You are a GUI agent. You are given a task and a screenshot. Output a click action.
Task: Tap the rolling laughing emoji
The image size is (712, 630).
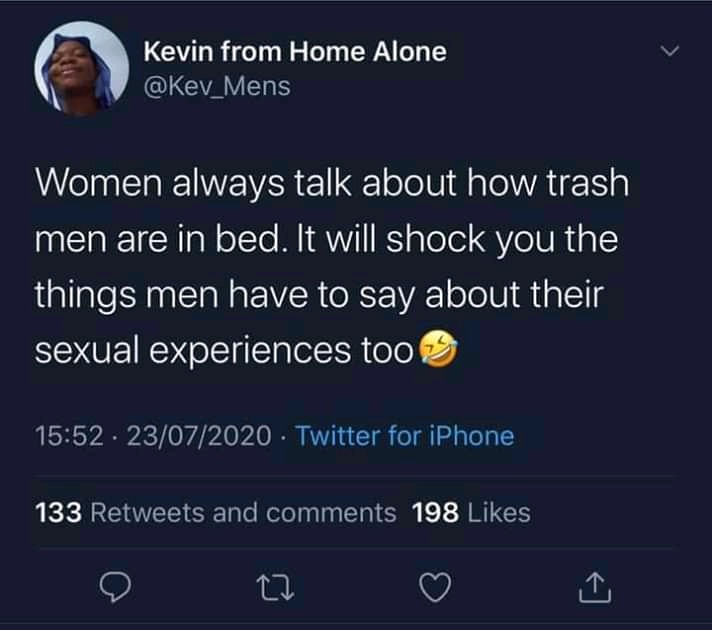pos(438,349)
